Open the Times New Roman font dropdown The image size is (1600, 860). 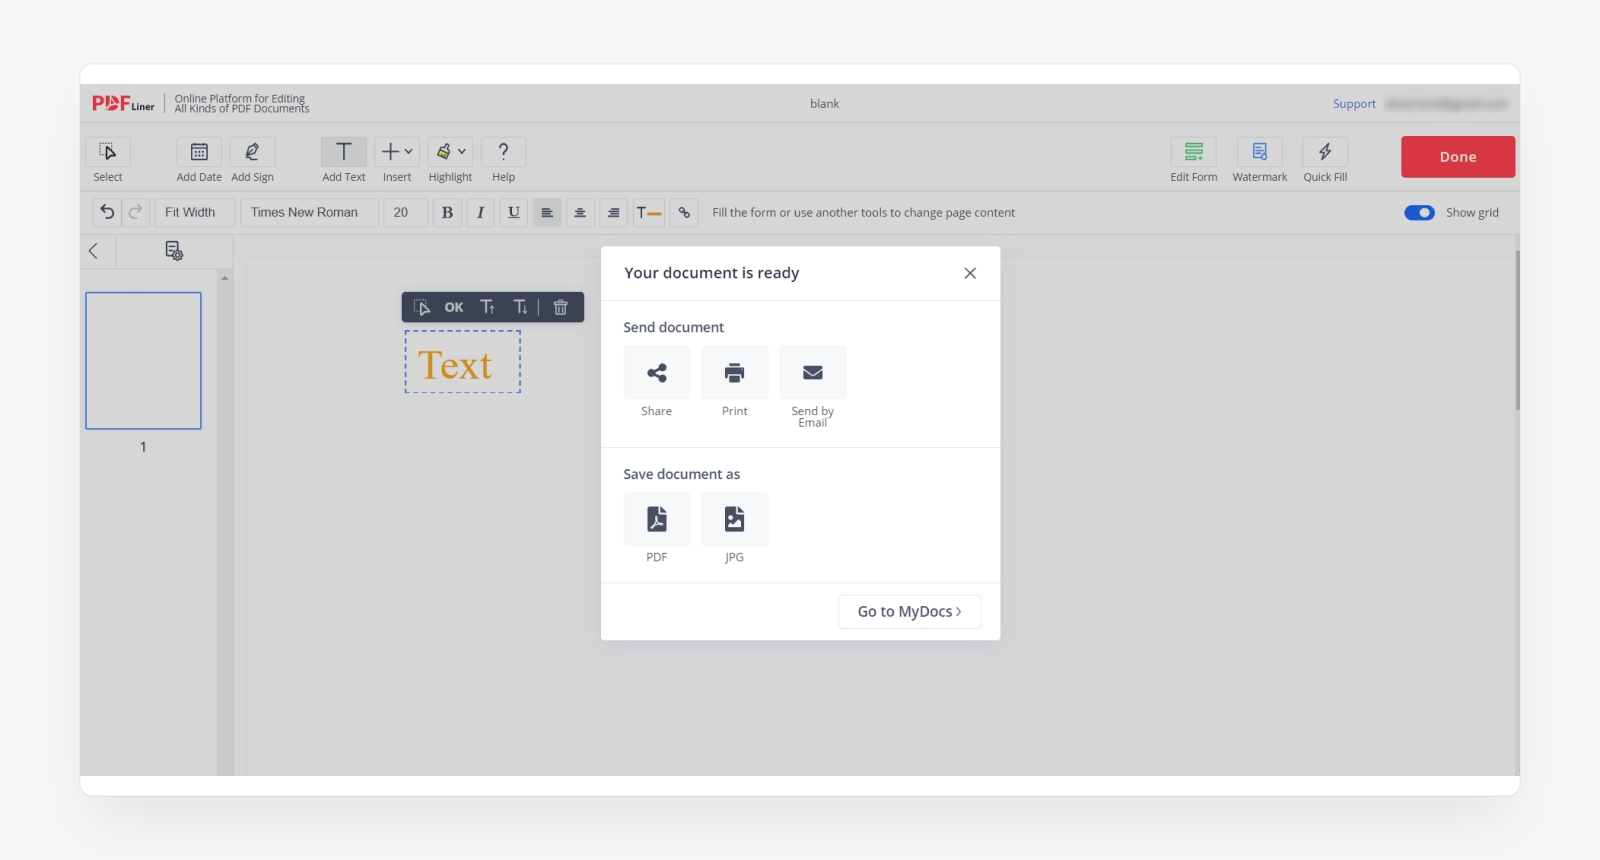click(310, 212)
